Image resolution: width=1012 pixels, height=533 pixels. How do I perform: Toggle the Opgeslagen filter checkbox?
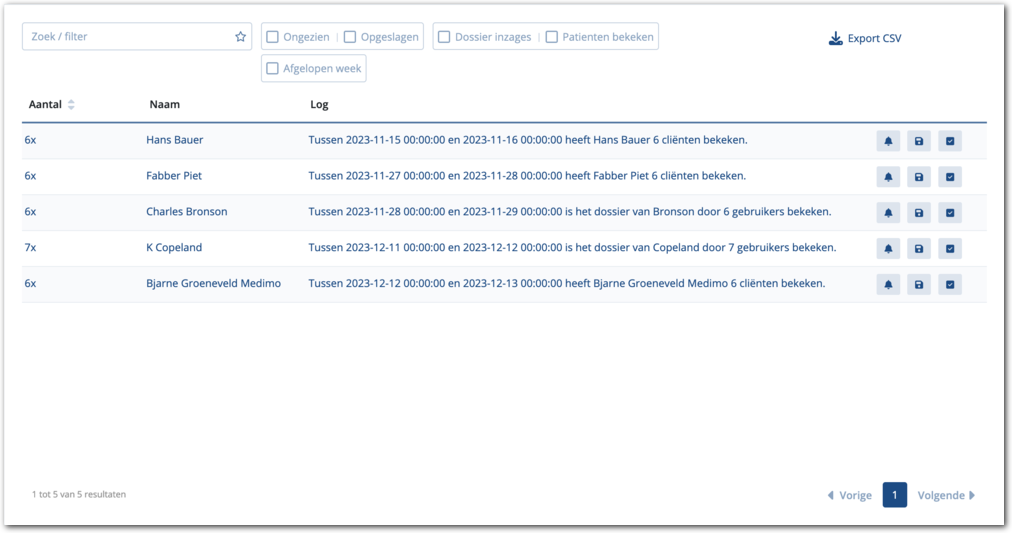[350, 37]
